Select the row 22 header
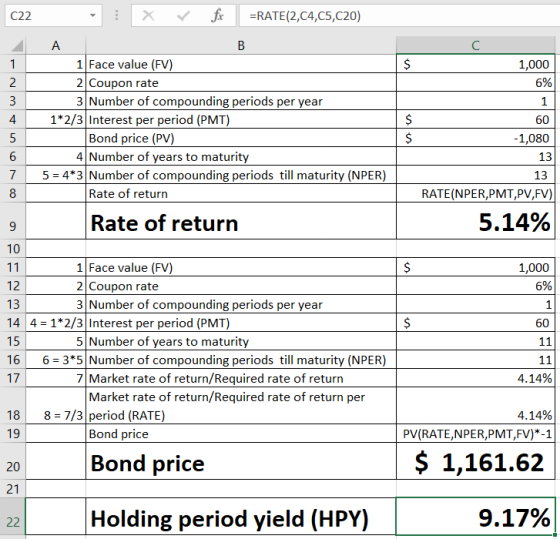Image resolution: width=560 pixels, height=539 pixels. tap(13, 516)
